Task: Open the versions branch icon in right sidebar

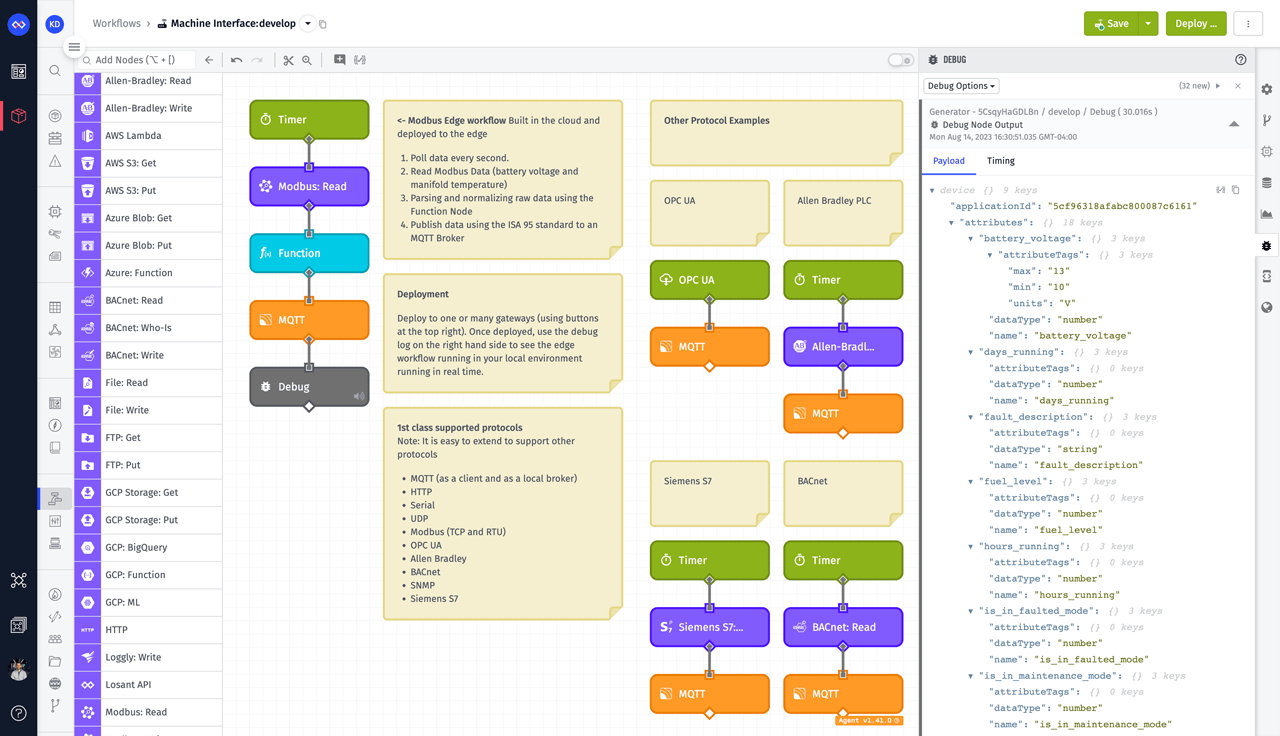Action: tap(1267, 121)
